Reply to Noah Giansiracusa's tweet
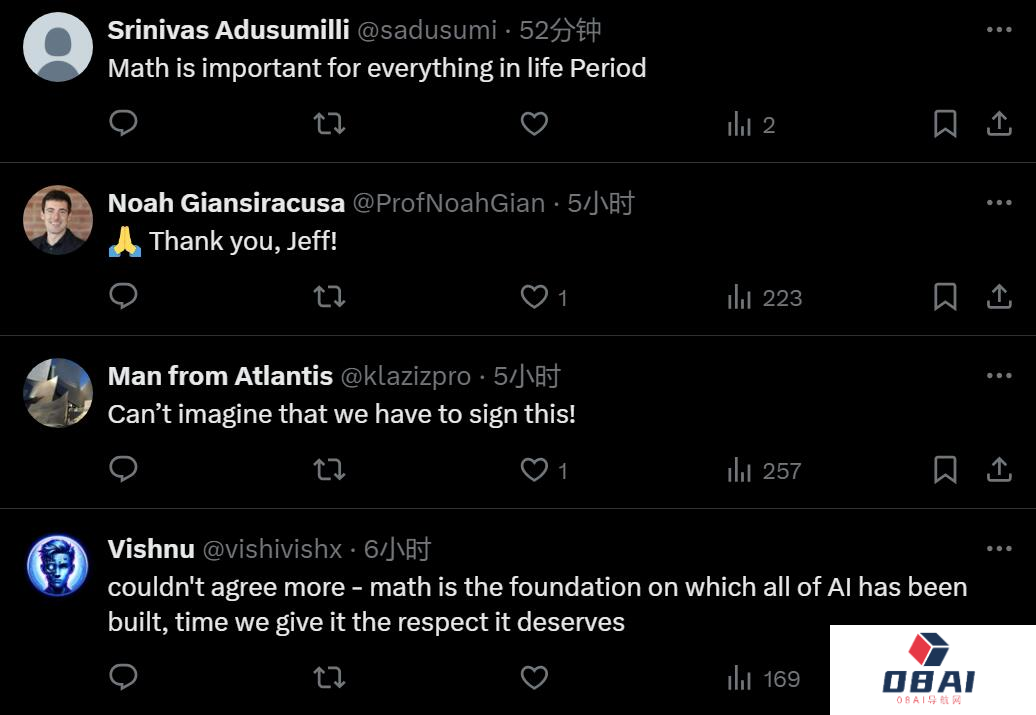 tap(123, 297)
